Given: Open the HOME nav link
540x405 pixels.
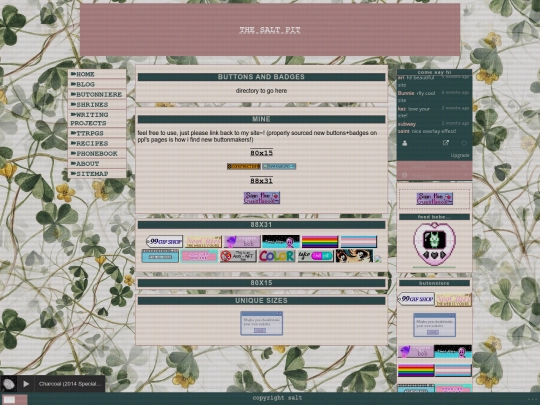Looking at the screenshot, I should pyautogui.click(x=97, y=74).
